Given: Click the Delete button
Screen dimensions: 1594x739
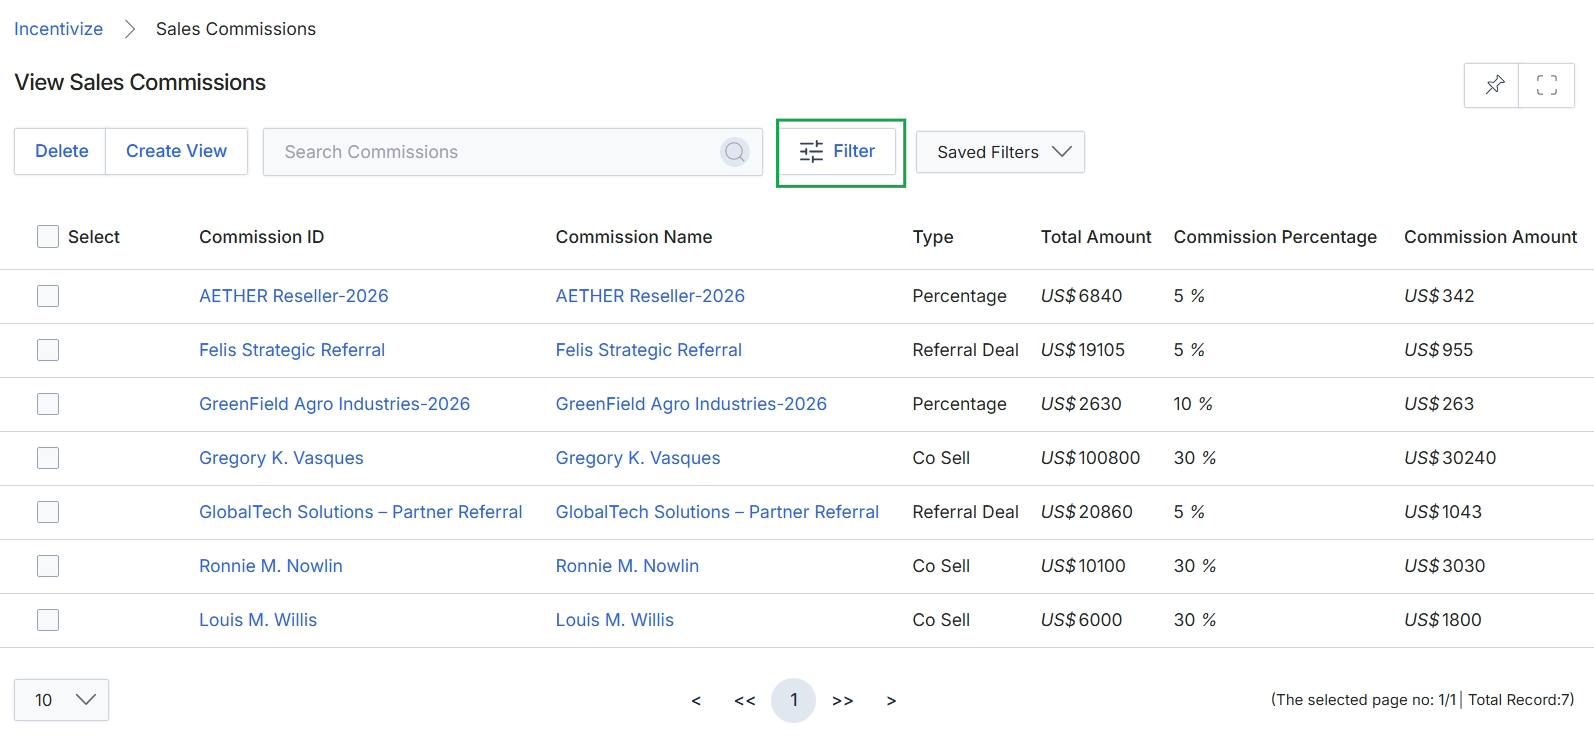Looking at the screenshot, I should pos(61,151).
